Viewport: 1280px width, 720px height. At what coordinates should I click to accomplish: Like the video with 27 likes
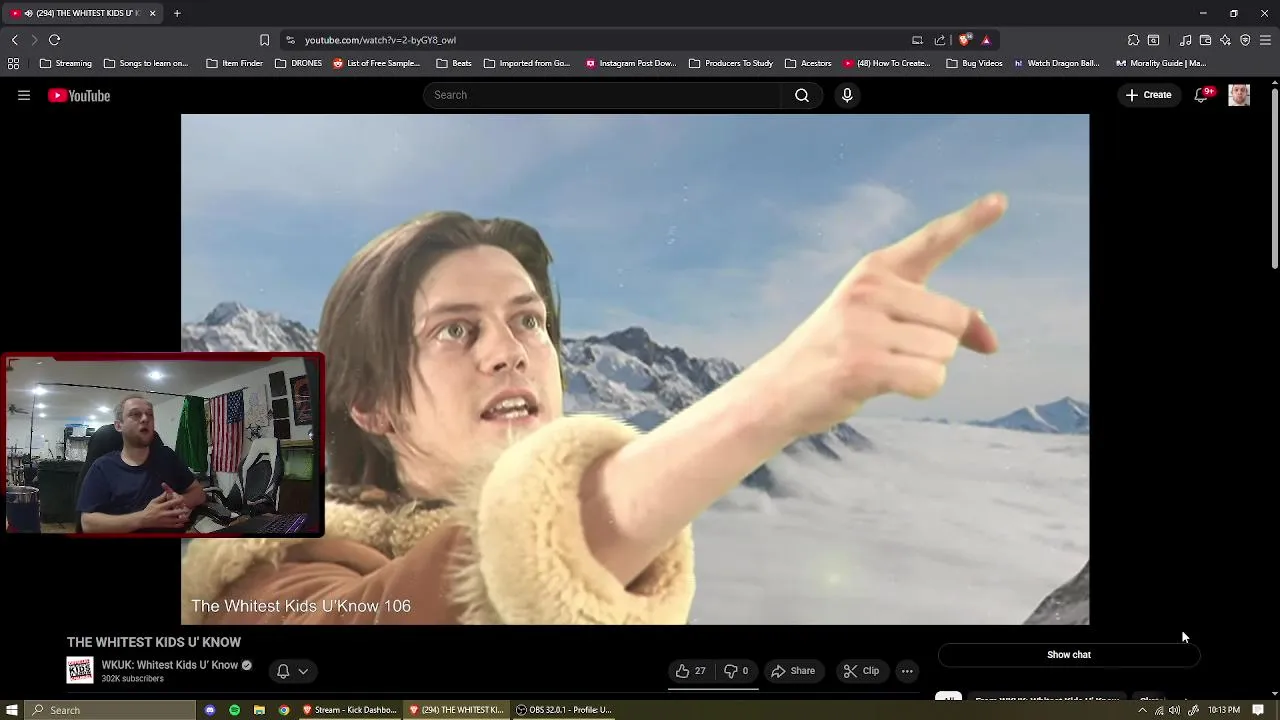(x=691, y=671)
